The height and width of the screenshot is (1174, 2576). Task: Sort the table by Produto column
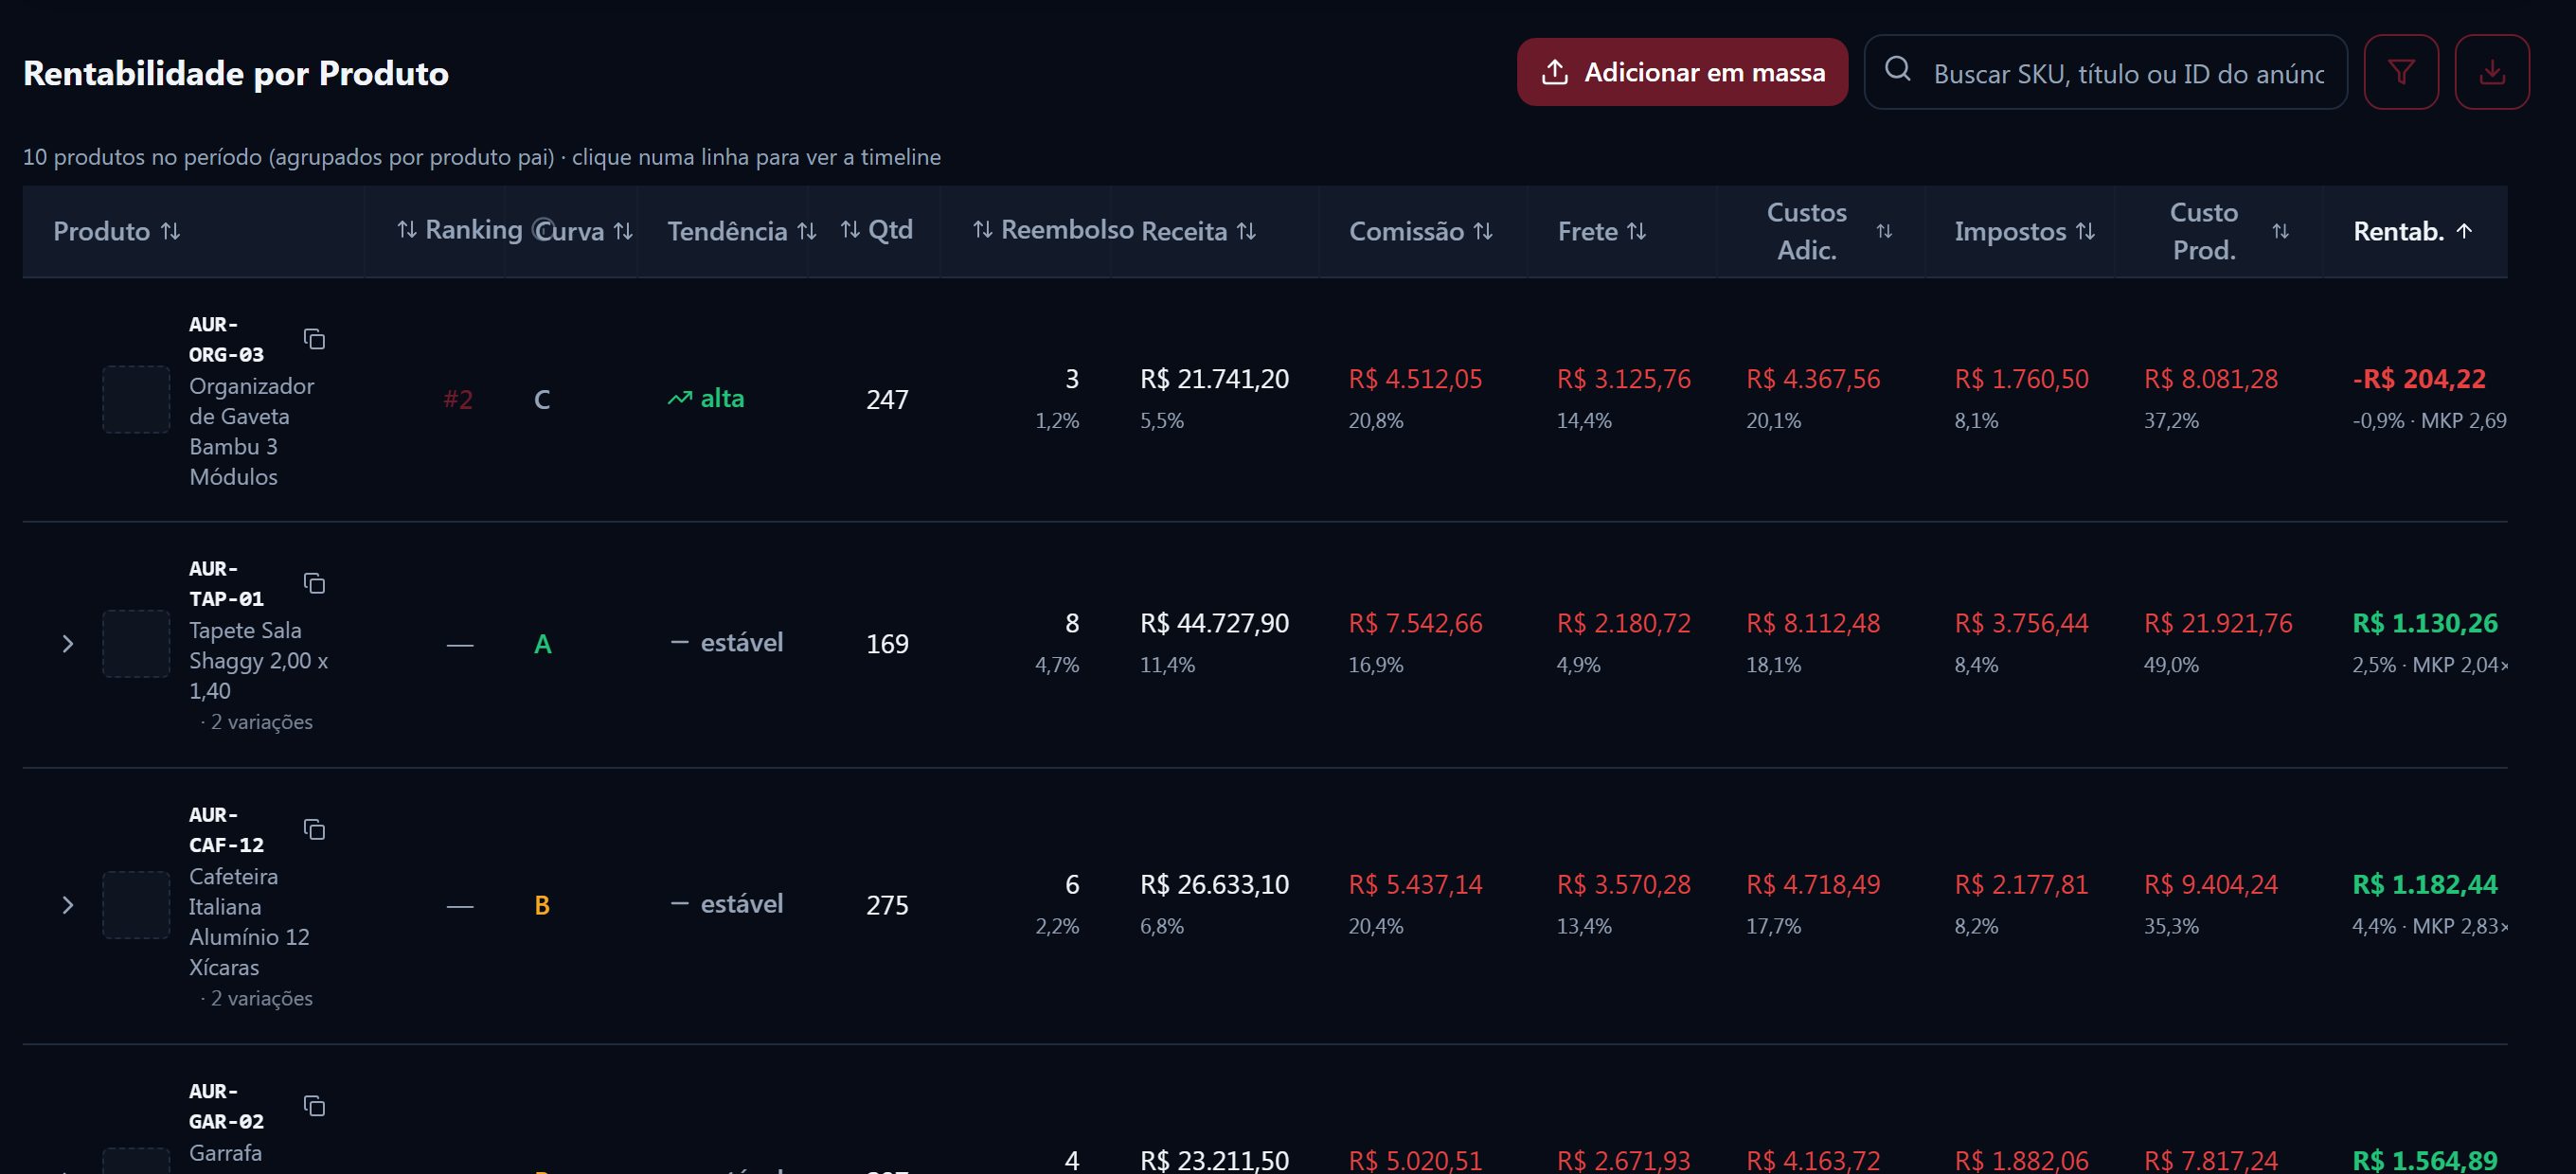pyautogui.click(x=117, y=231)
